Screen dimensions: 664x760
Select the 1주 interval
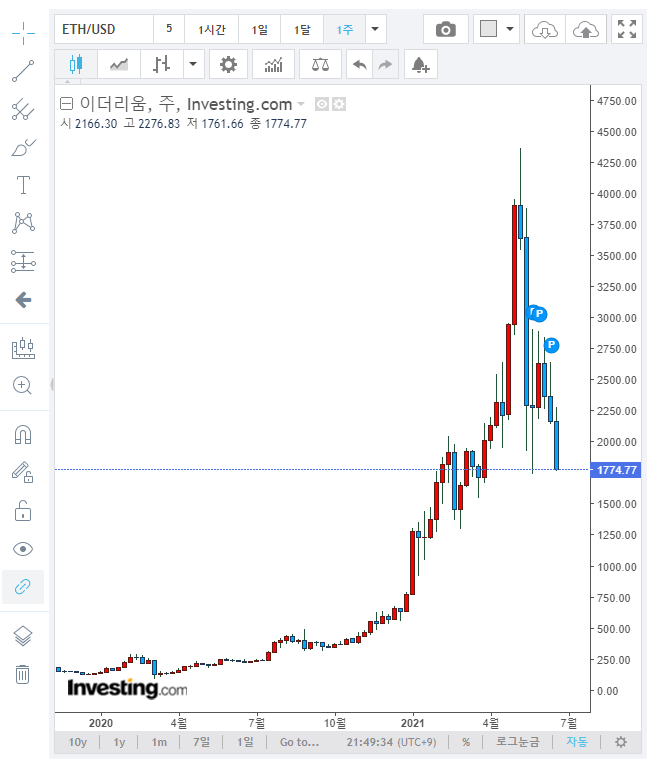(x=345, y=30)
